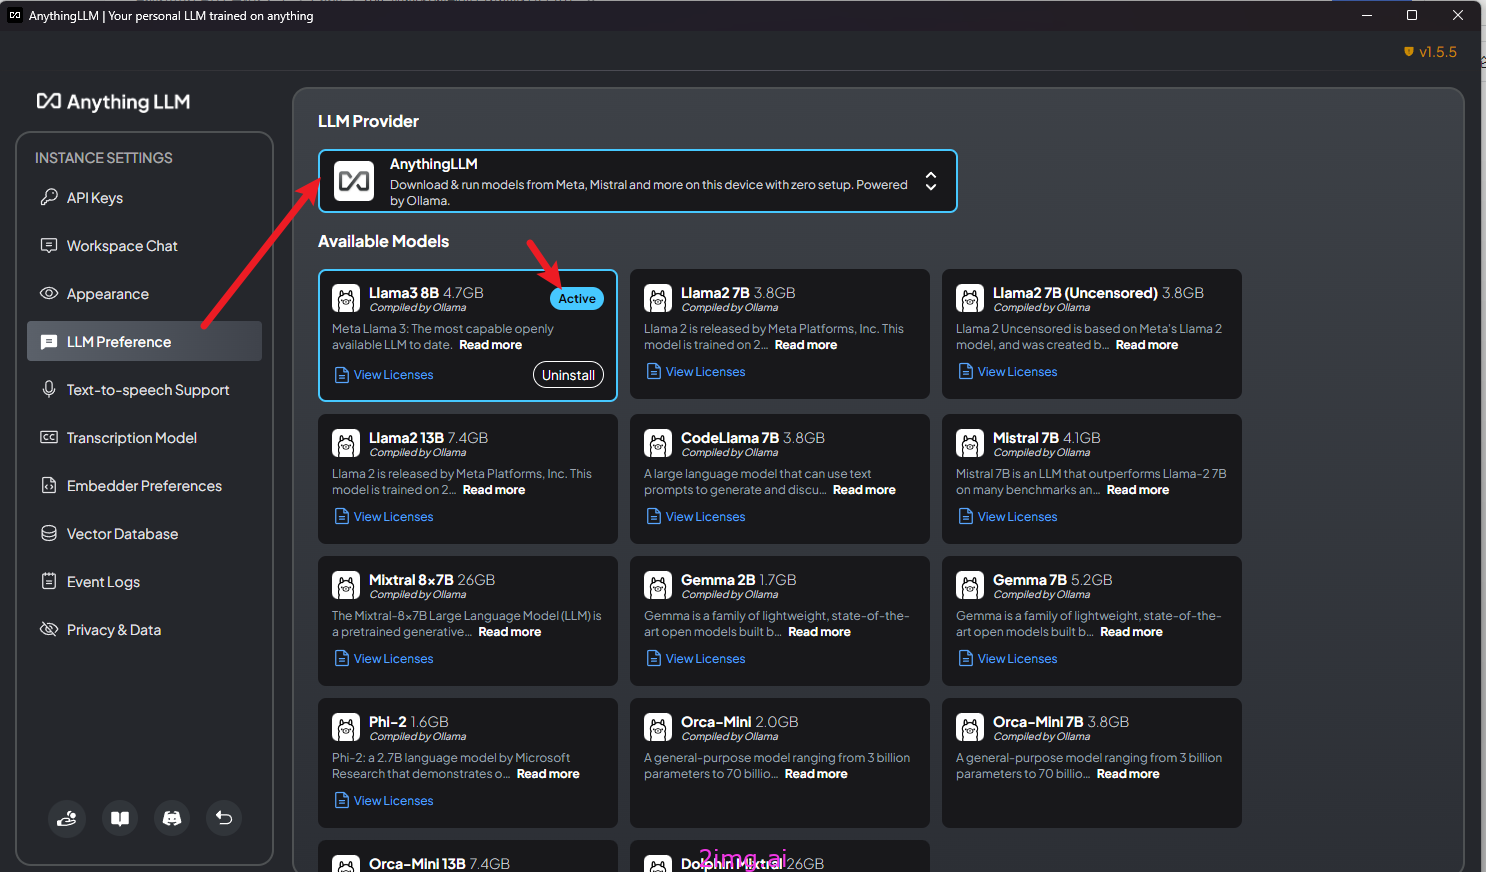Expand the LLM Provider selector chevrons
Viewport: 1486px width, 872px height.
pos(931,181)
